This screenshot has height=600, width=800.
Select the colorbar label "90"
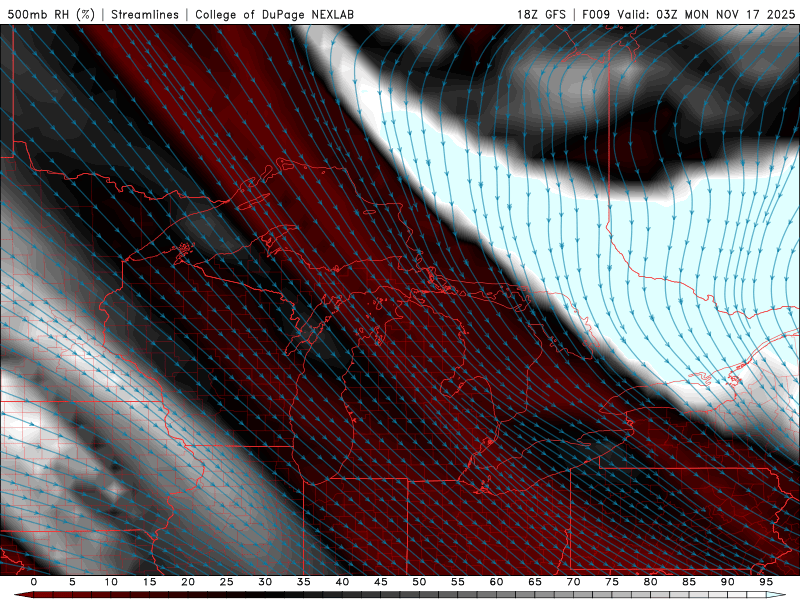pos(728,582)
